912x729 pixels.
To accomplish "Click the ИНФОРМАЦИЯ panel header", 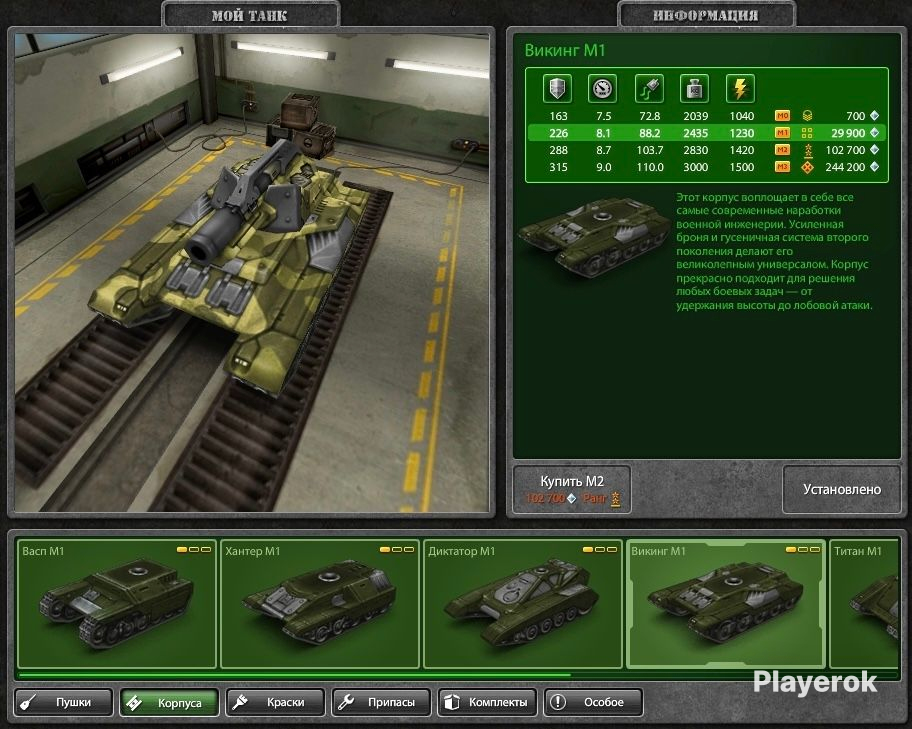I will [x=706, y=16].
